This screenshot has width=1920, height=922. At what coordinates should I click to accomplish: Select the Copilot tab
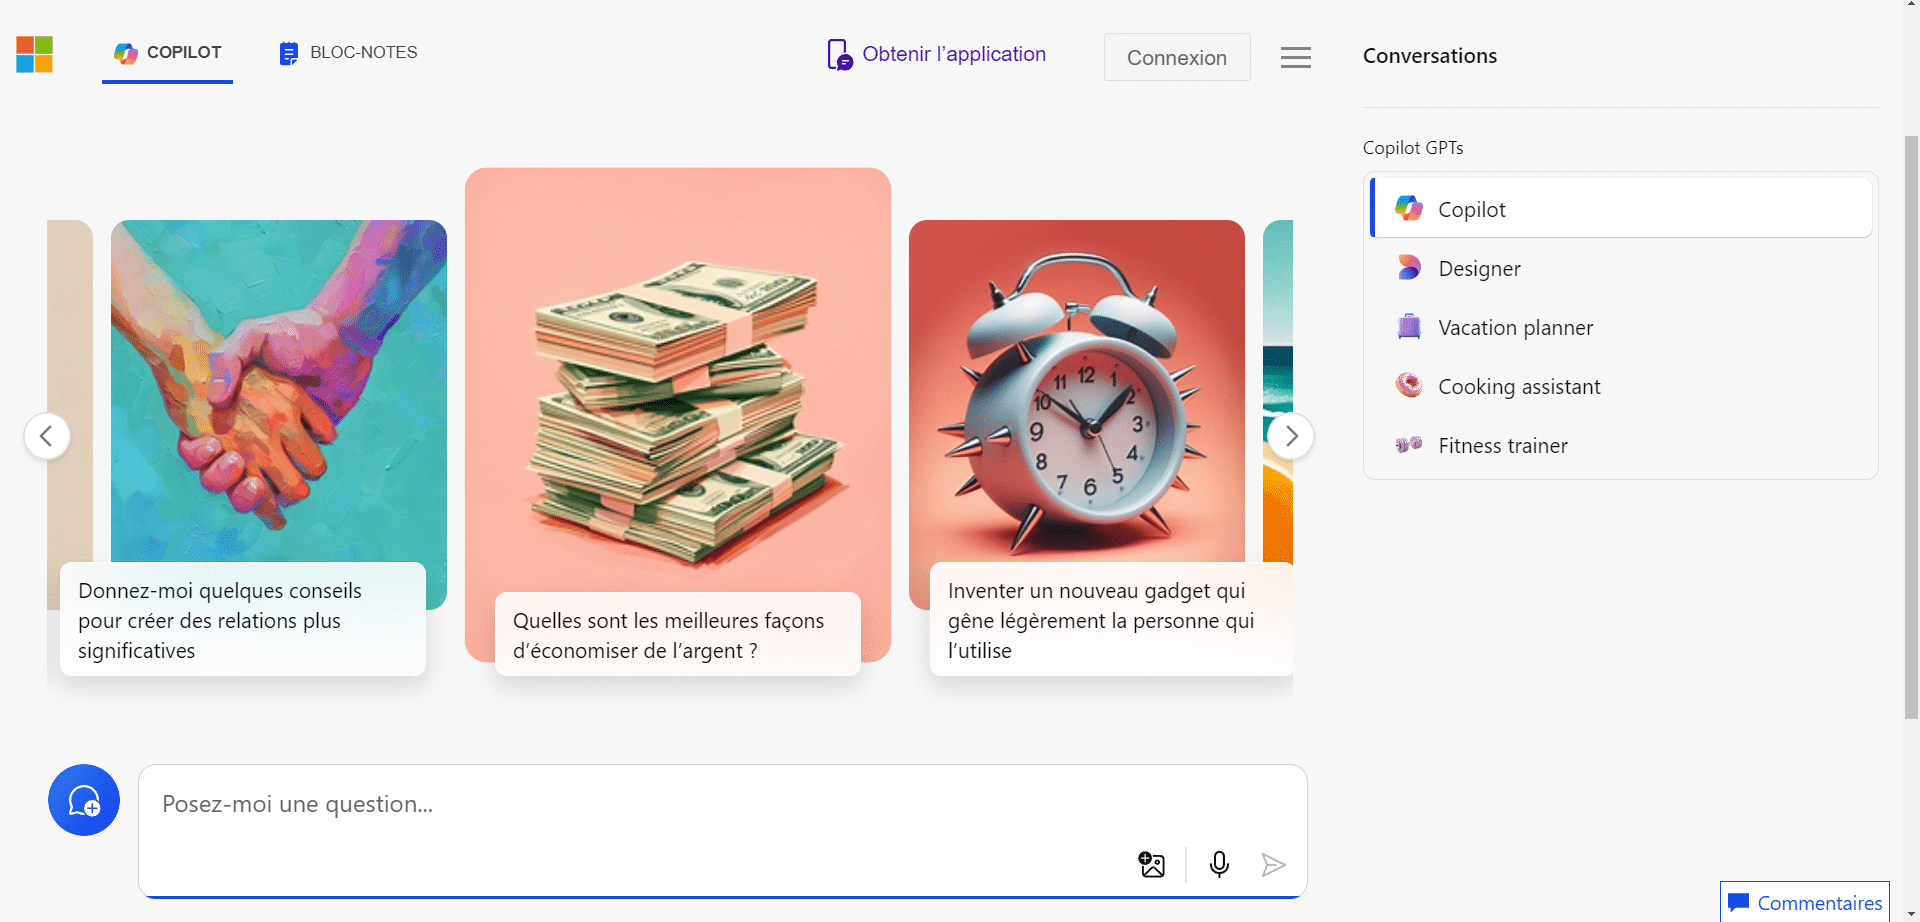(168, 53)
